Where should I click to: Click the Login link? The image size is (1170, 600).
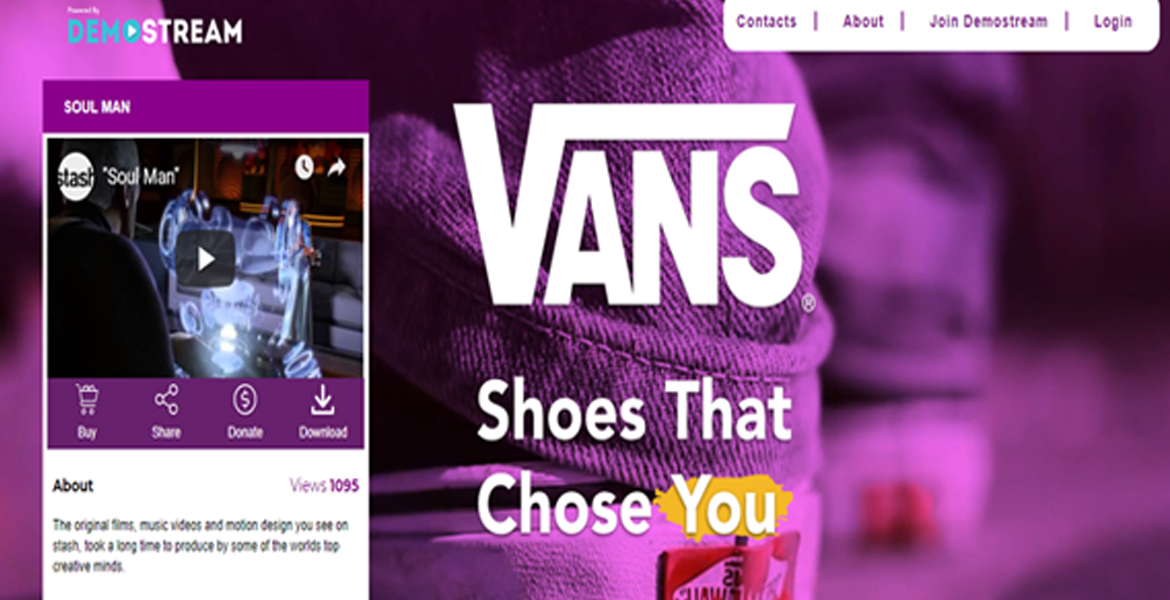[x=1113, y=22]
